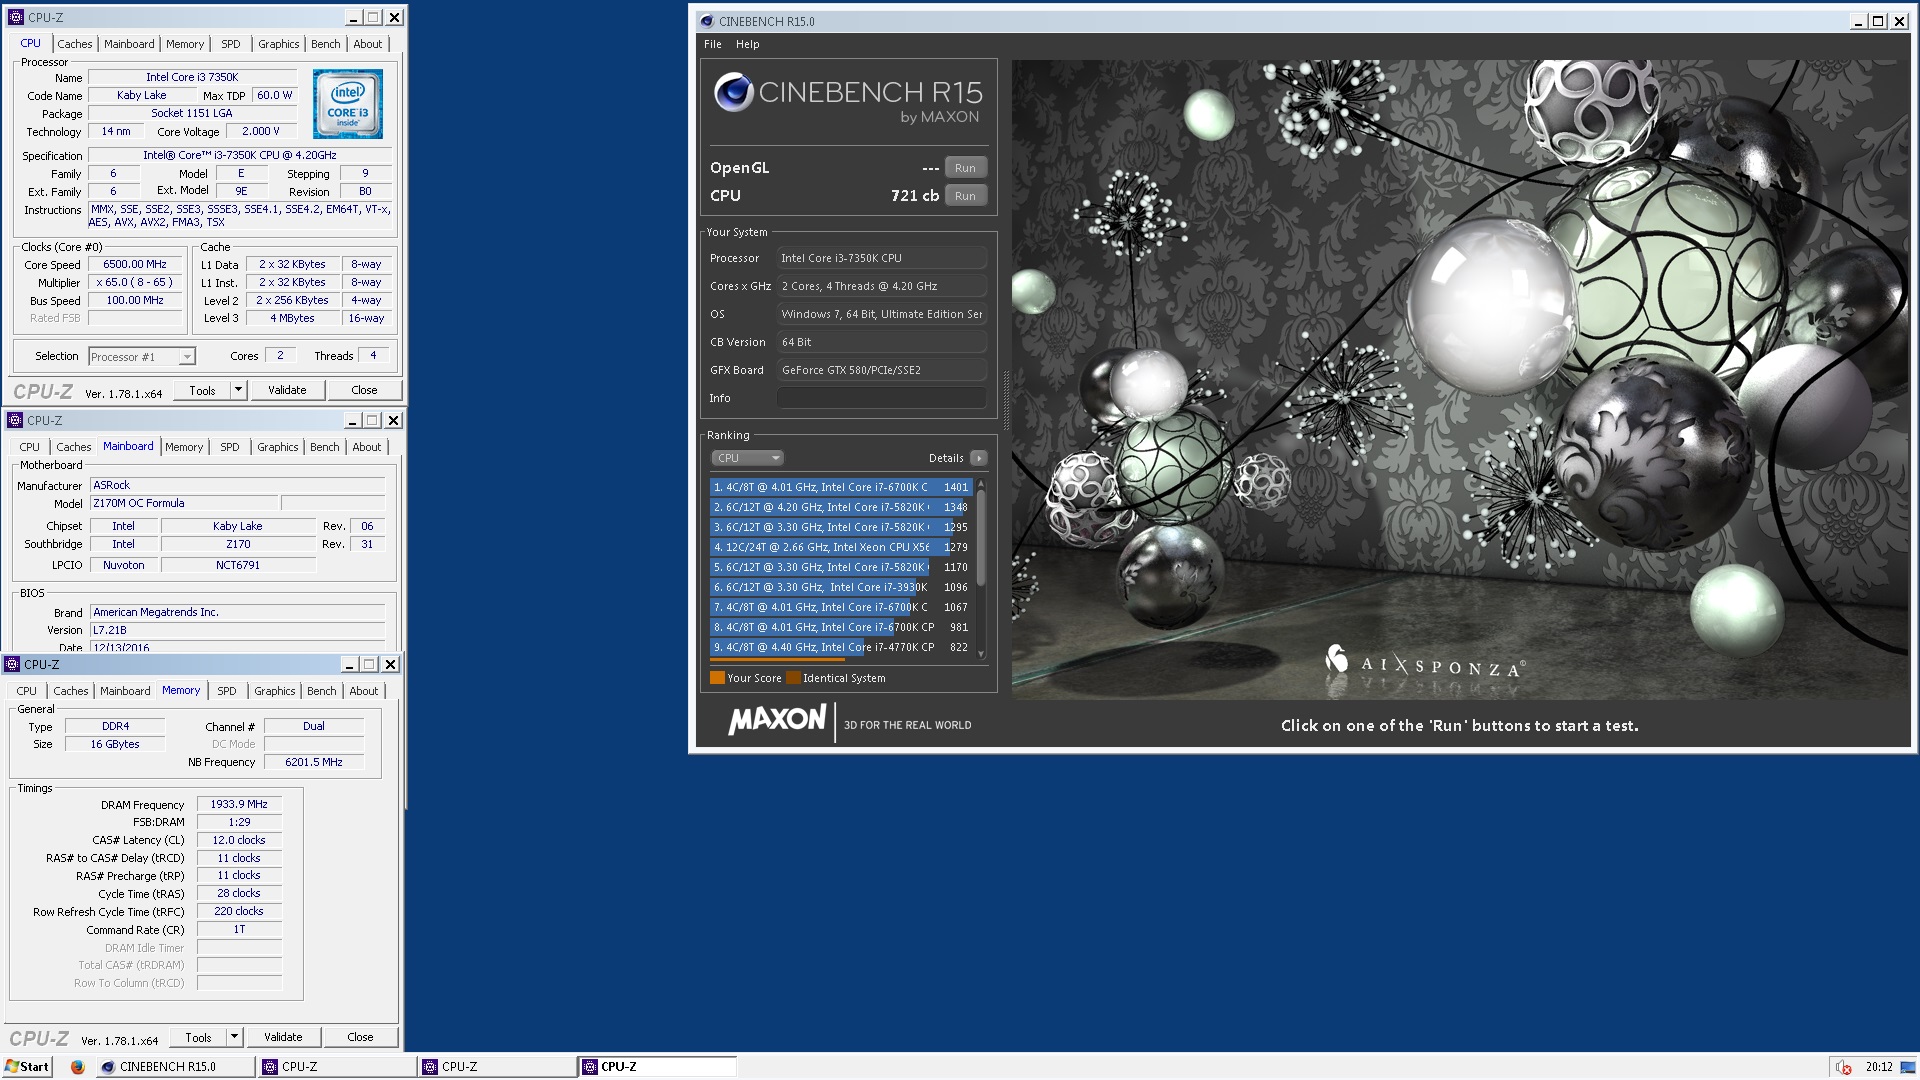Click Tools button in the Memory CPU-Z window
This screenshot has width=1920, height=1080.
[198, 1037]
